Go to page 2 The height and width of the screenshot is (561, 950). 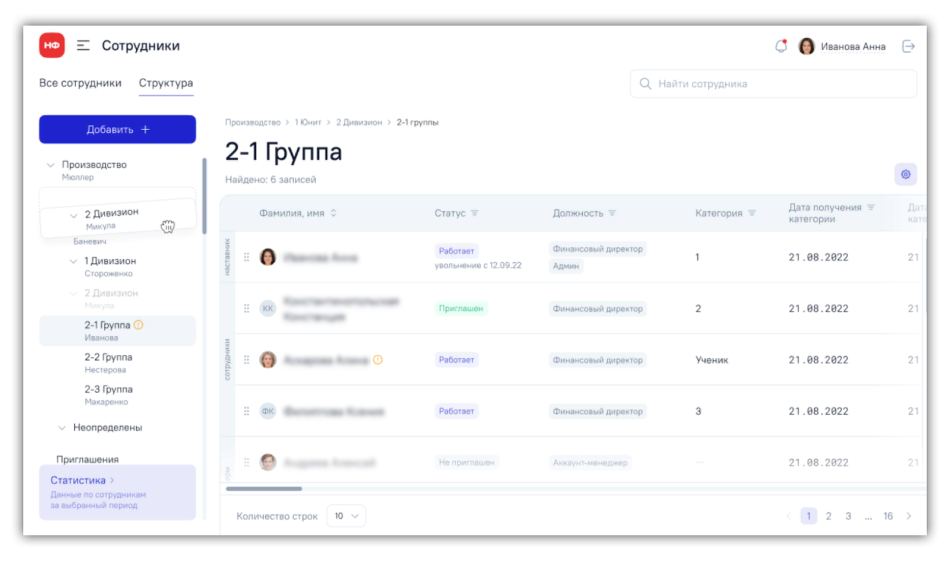[828, 516]
